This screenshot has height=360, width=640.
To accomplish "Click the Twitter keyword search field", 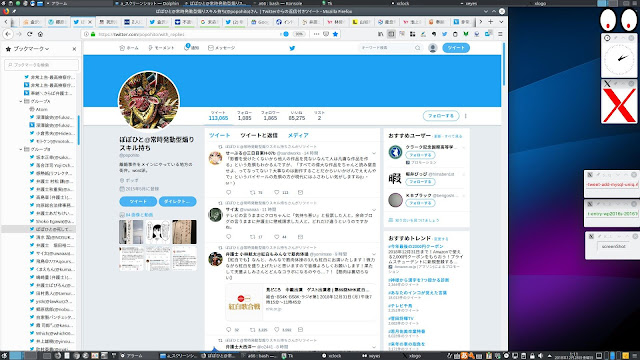I will (391, 48).
